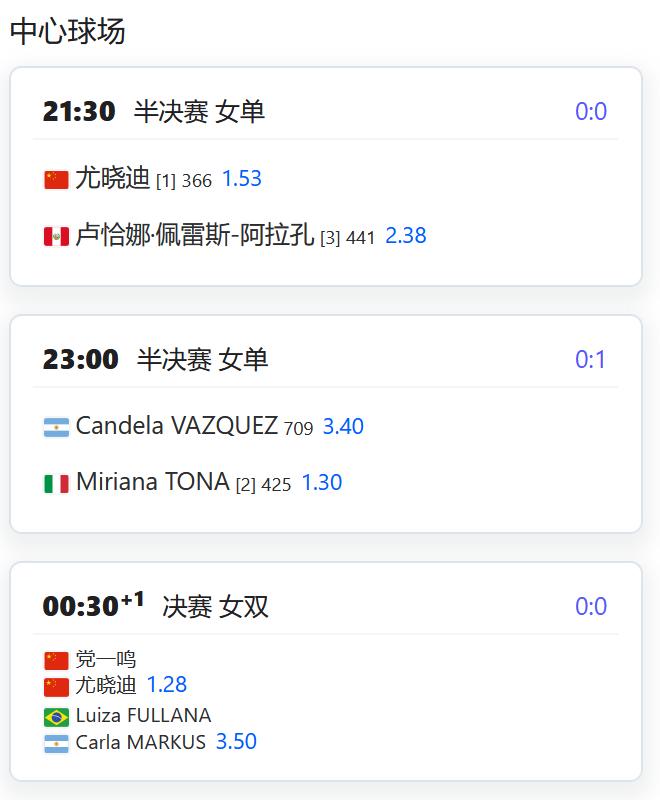Click Italy flag next to Miriana TONA

(x=56, y=484)
